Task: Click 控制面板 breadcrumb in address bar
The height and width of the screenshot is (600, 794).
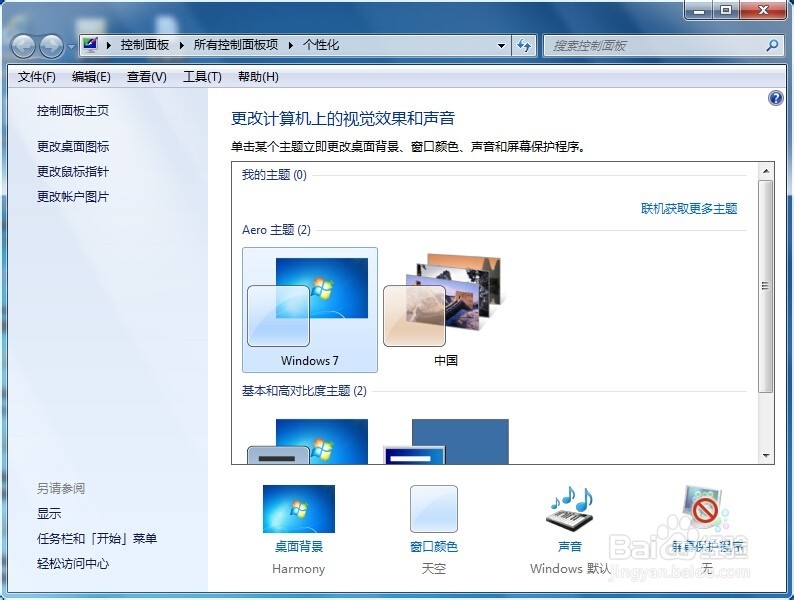Action: (145, 45)
